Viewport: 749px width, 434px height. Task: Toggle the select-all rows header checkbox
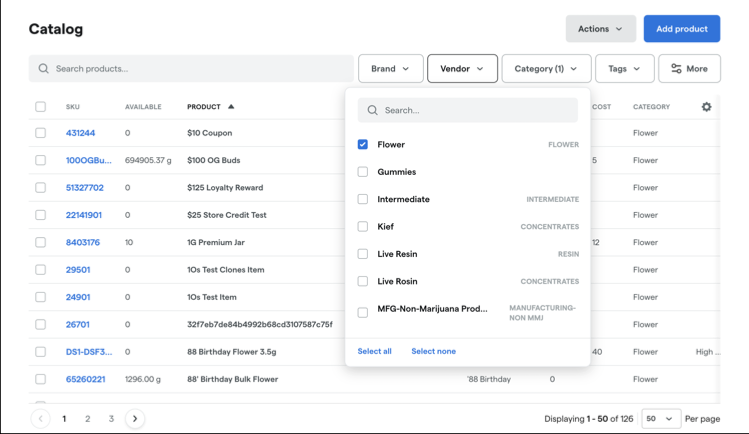41,106
